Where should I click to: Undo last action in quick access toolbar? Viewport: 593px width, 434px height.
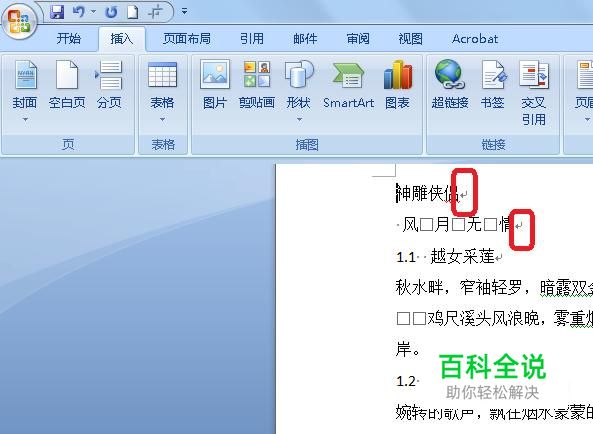(79, 12)
